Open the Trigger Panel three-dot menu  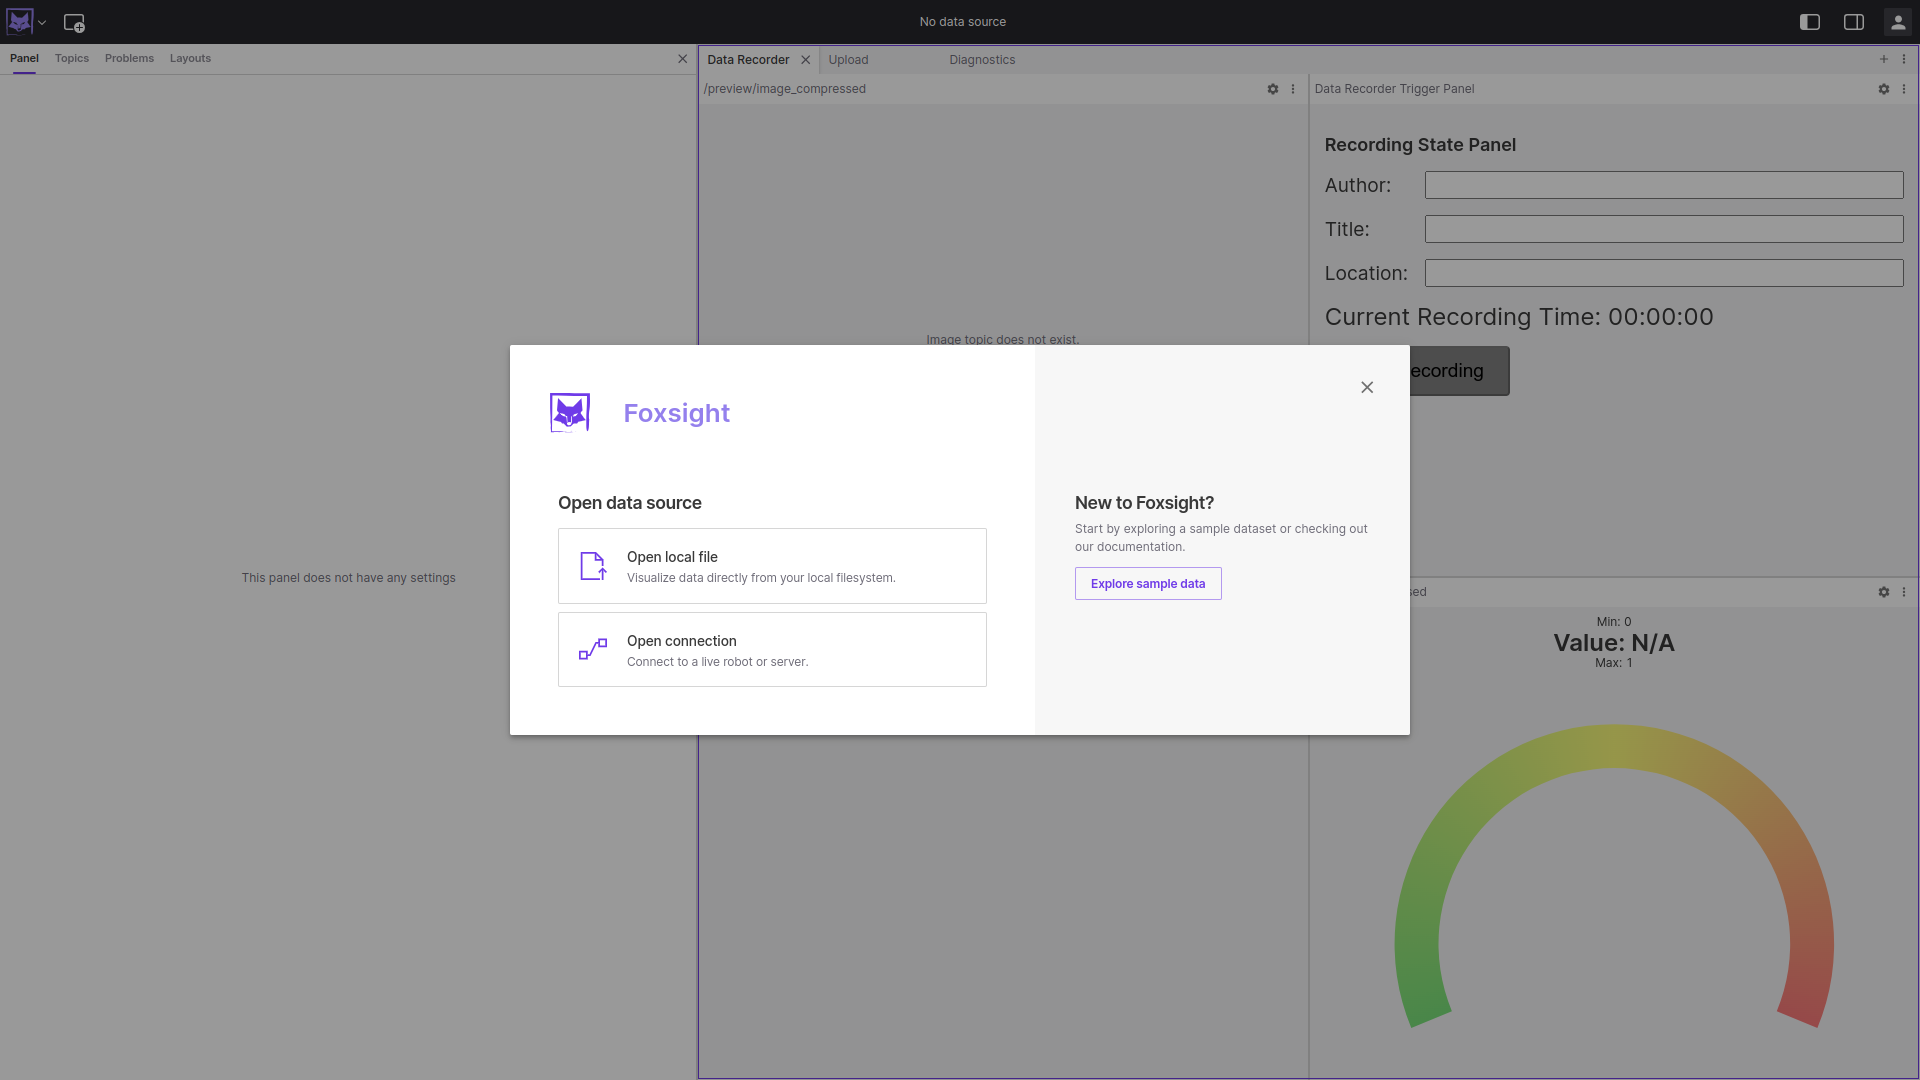(x=1905, y=89)
